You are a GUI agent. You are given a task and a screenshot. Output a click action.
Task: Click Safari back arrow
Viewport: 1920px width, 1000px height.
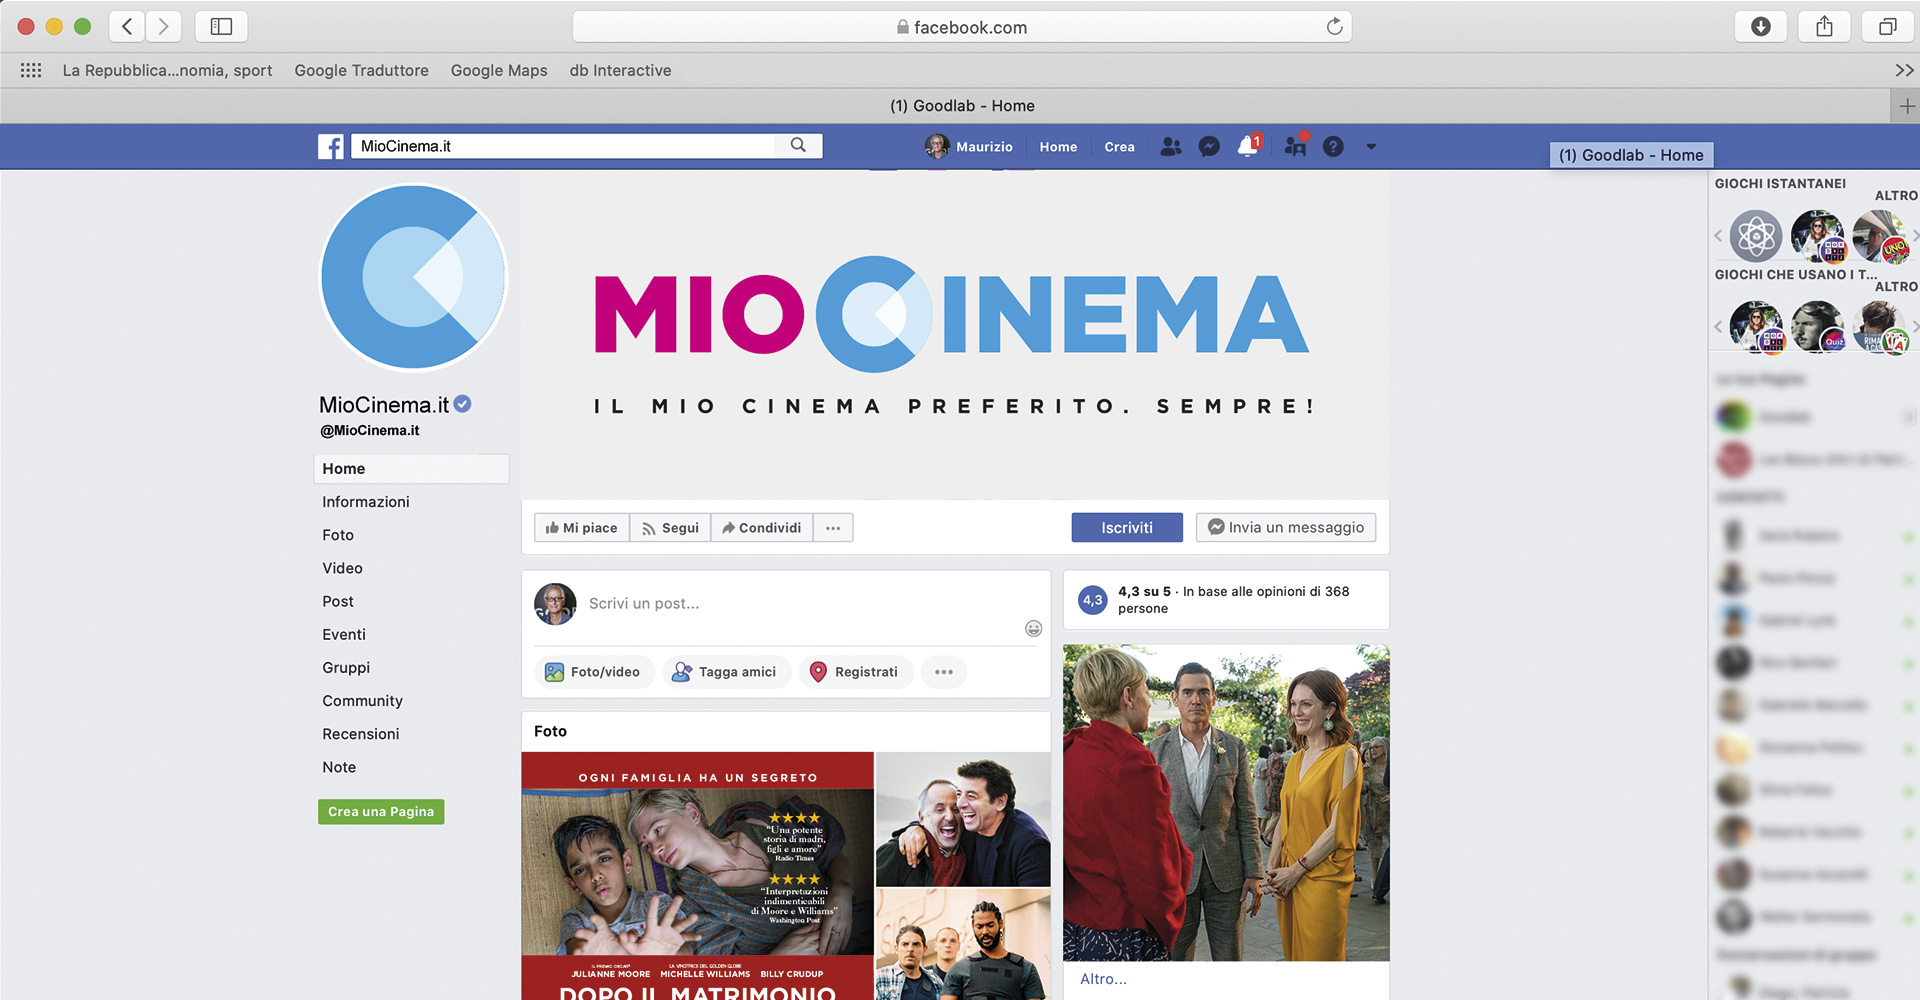tap(127, 27)
